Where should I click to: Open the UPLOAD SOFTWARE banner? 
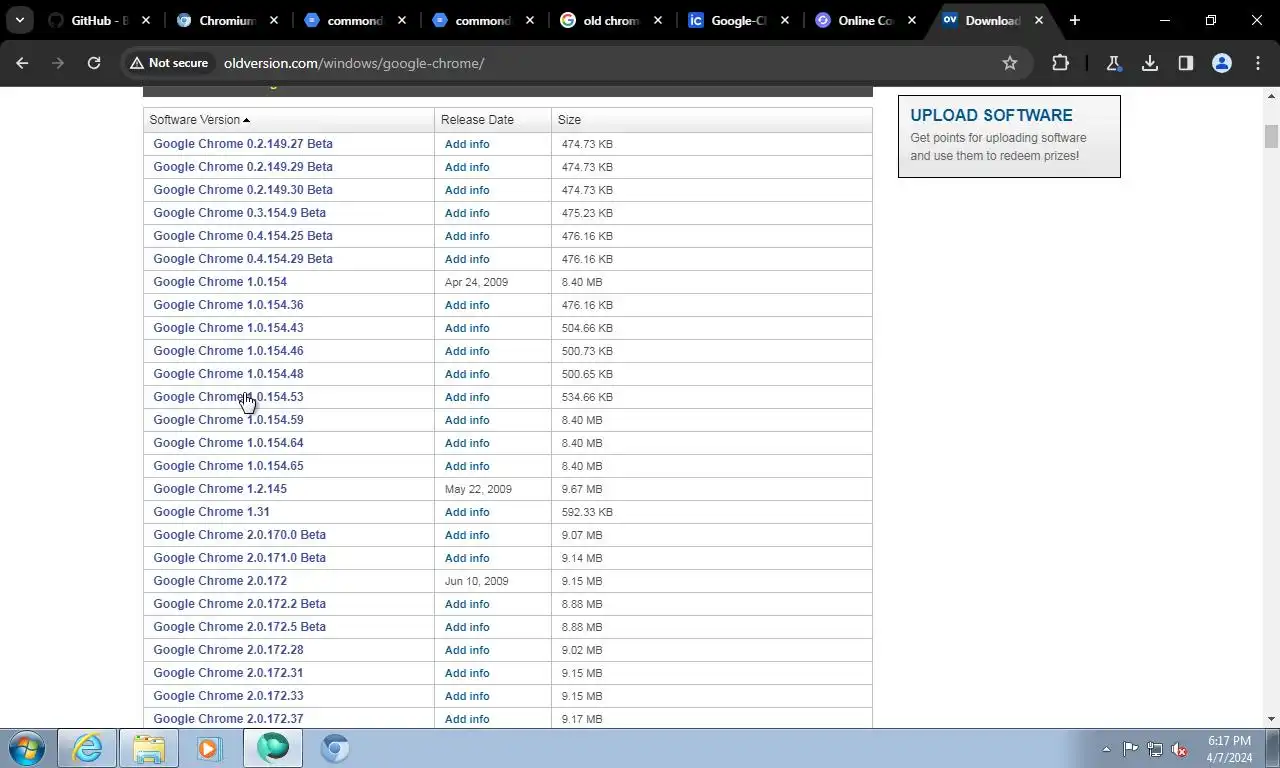1009,137
